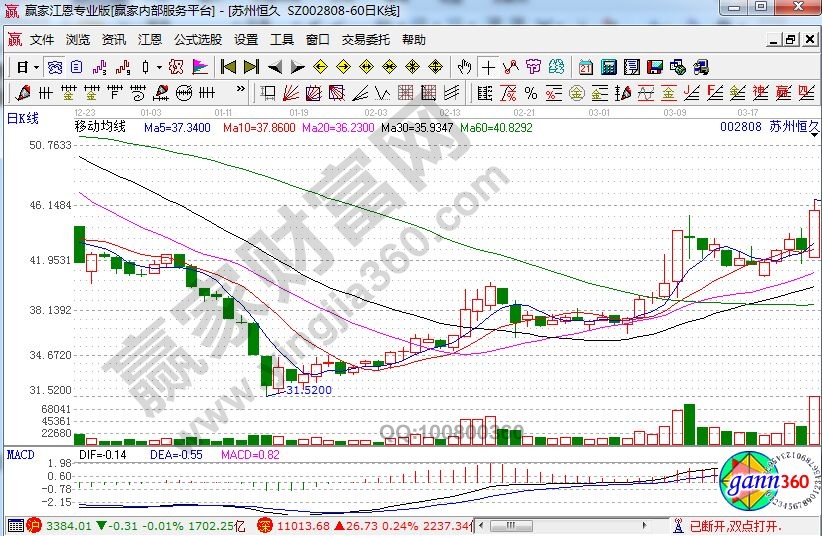Jump to first record arrow icon
Image resolution: width=822 pixels, height=536 pixels.
(x=228, y=67)
